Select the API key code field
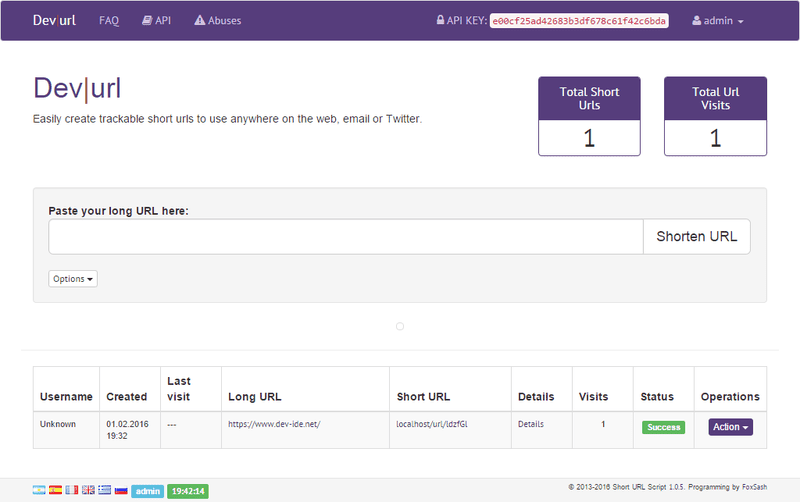The image size is (800, 502). [579, 20]
